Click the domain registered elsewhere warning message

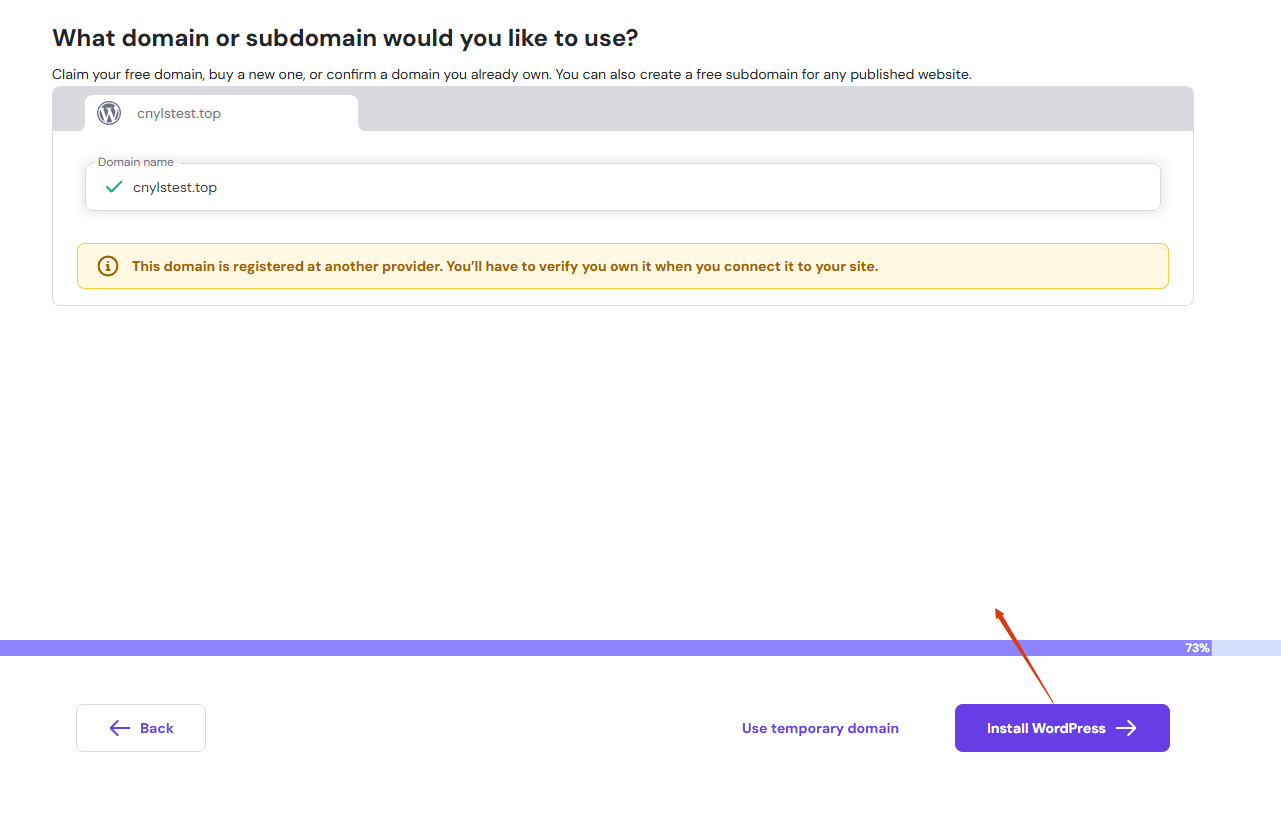pos(505,266)
